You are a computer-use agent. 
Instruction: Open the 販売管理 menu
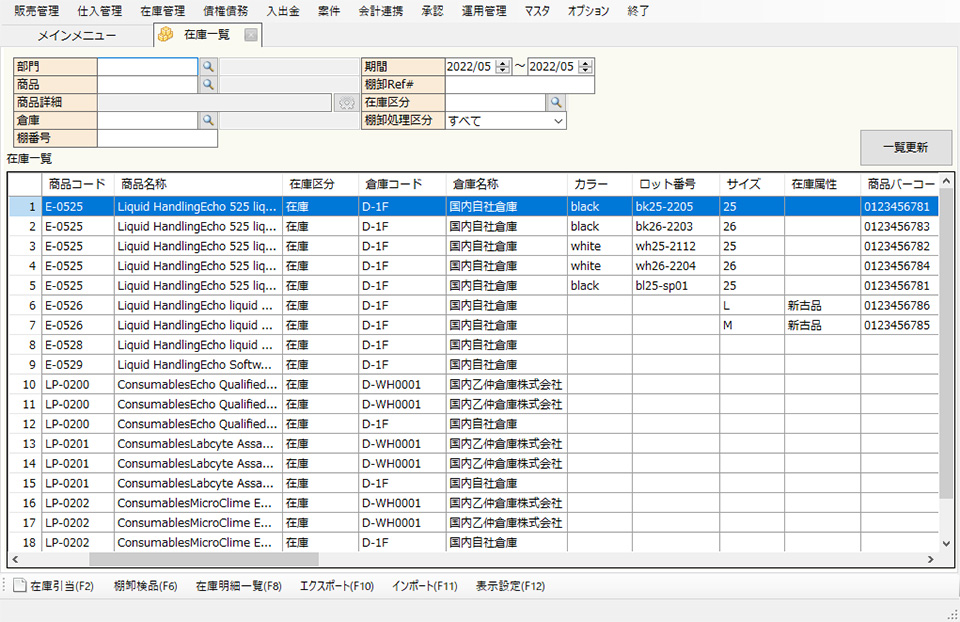pos(36,11)
